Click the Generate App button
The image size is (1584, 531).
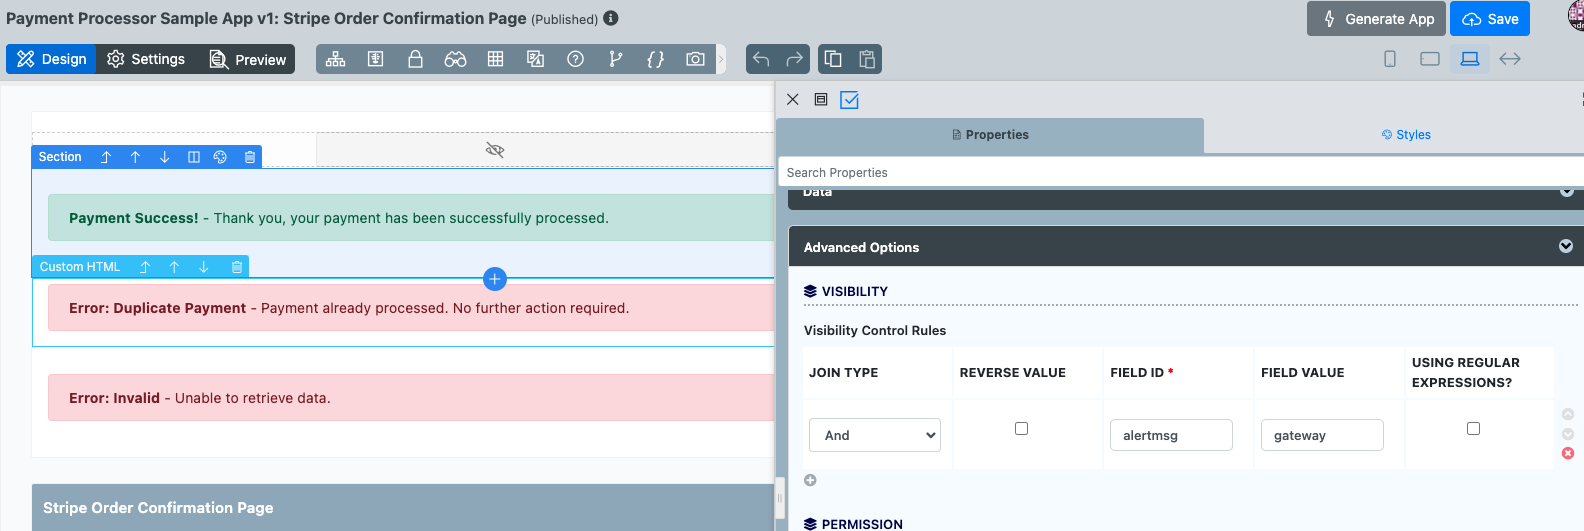pyautogui.click(x=1376, y=19)
